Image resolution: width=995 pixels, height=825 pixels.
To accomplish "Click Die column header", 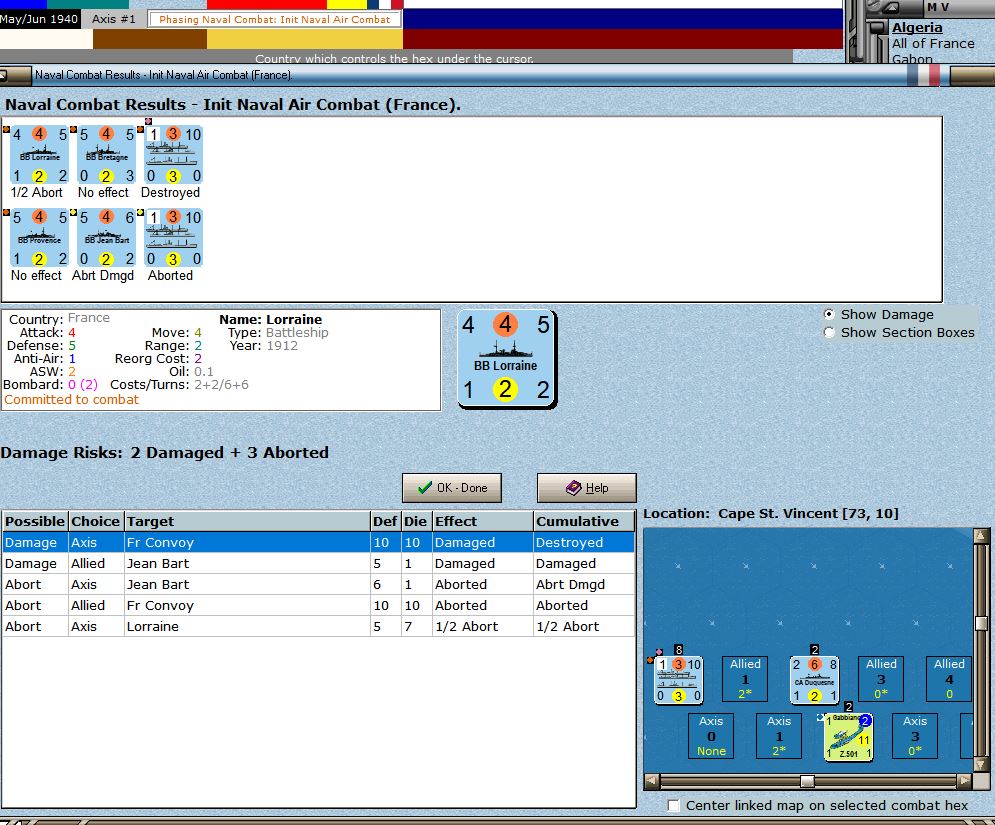I will coord(416,521).
